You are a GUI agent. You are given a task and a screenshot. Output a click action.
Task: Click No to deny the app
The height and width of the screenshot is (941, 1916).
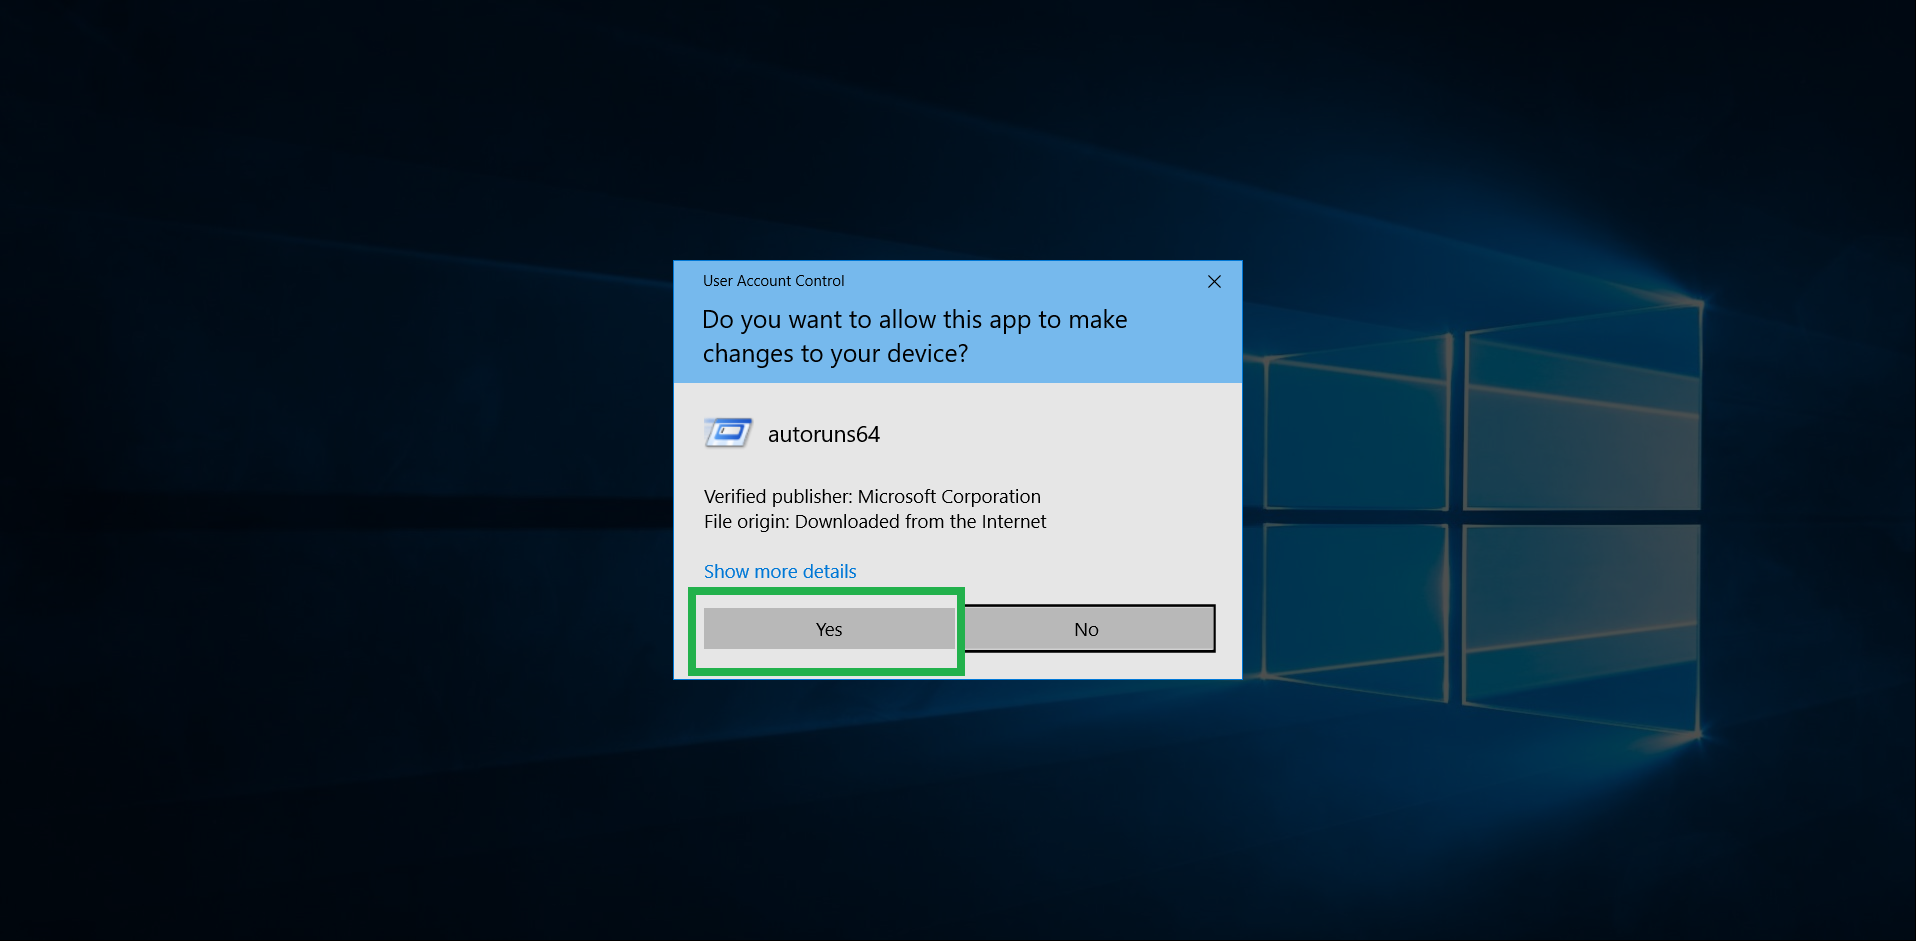[x=1087, y=629]
